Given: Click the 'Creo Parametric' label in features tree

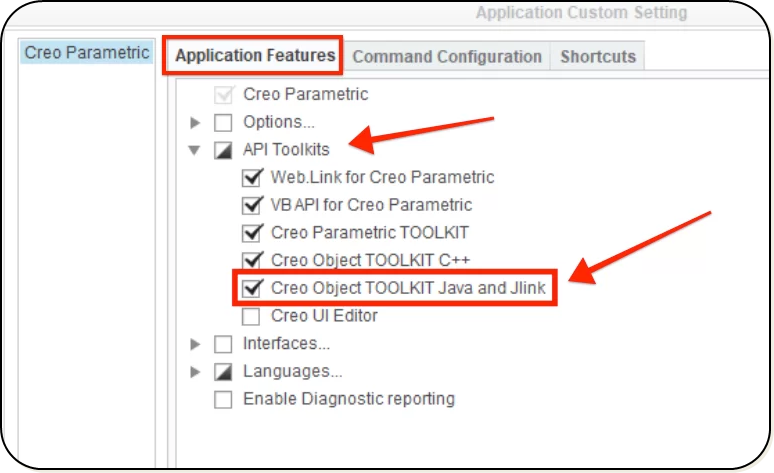Looking at the screenshot, I should coord(306,94).
